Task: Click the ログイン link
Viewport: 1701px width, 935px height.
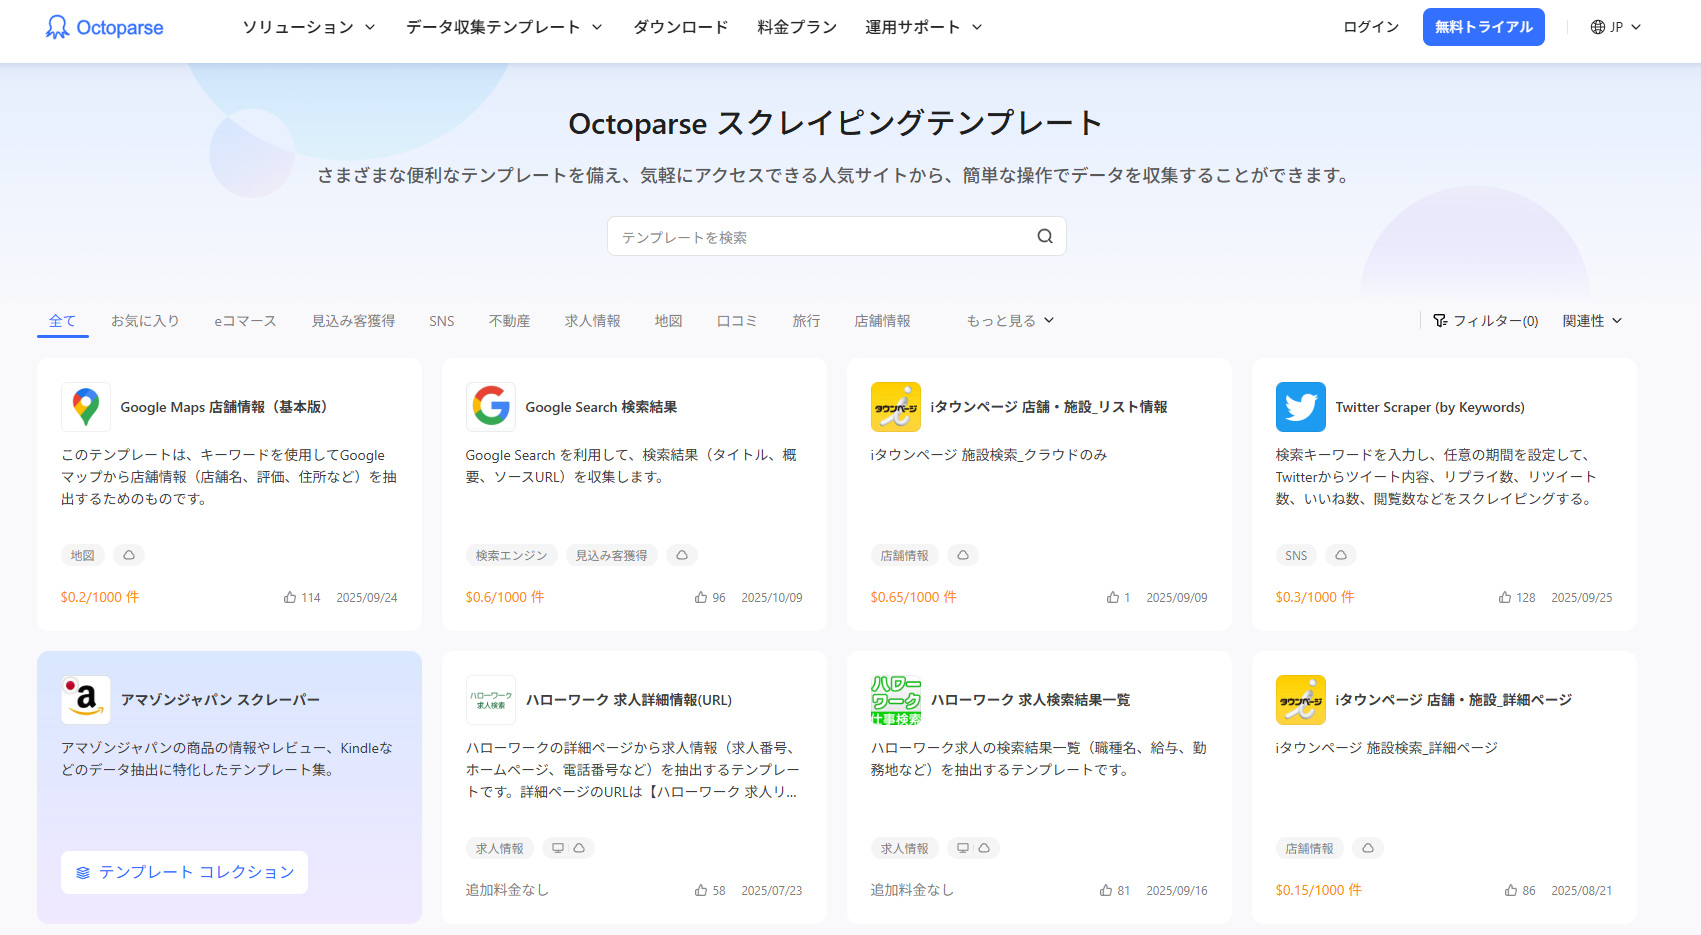Action: point(1370,27)
